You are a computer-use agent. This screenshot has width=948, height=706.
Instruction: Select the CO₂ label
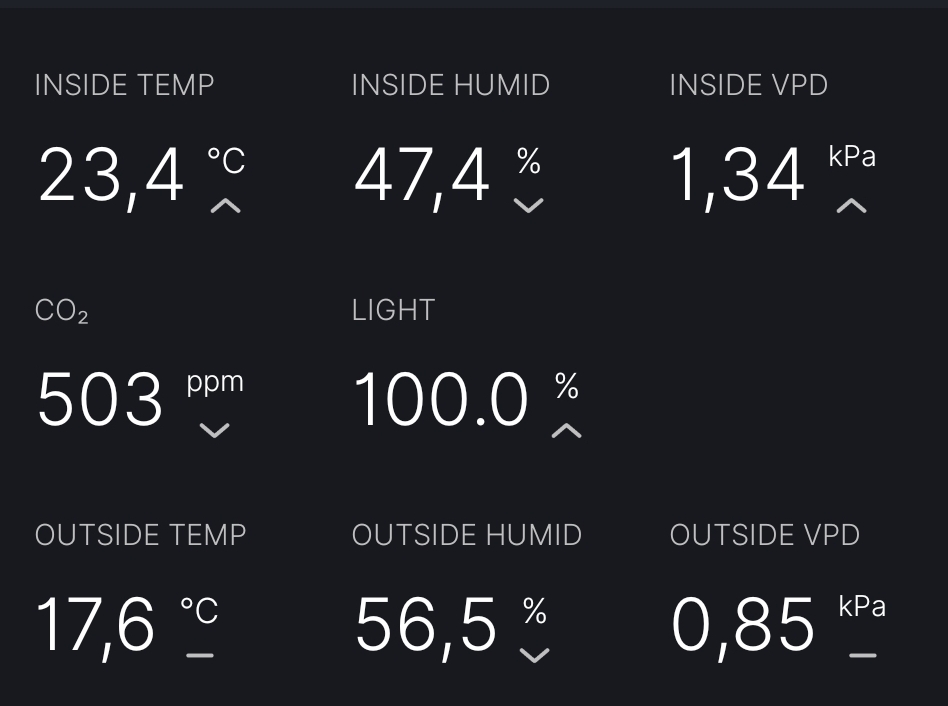tap(61, 311)
